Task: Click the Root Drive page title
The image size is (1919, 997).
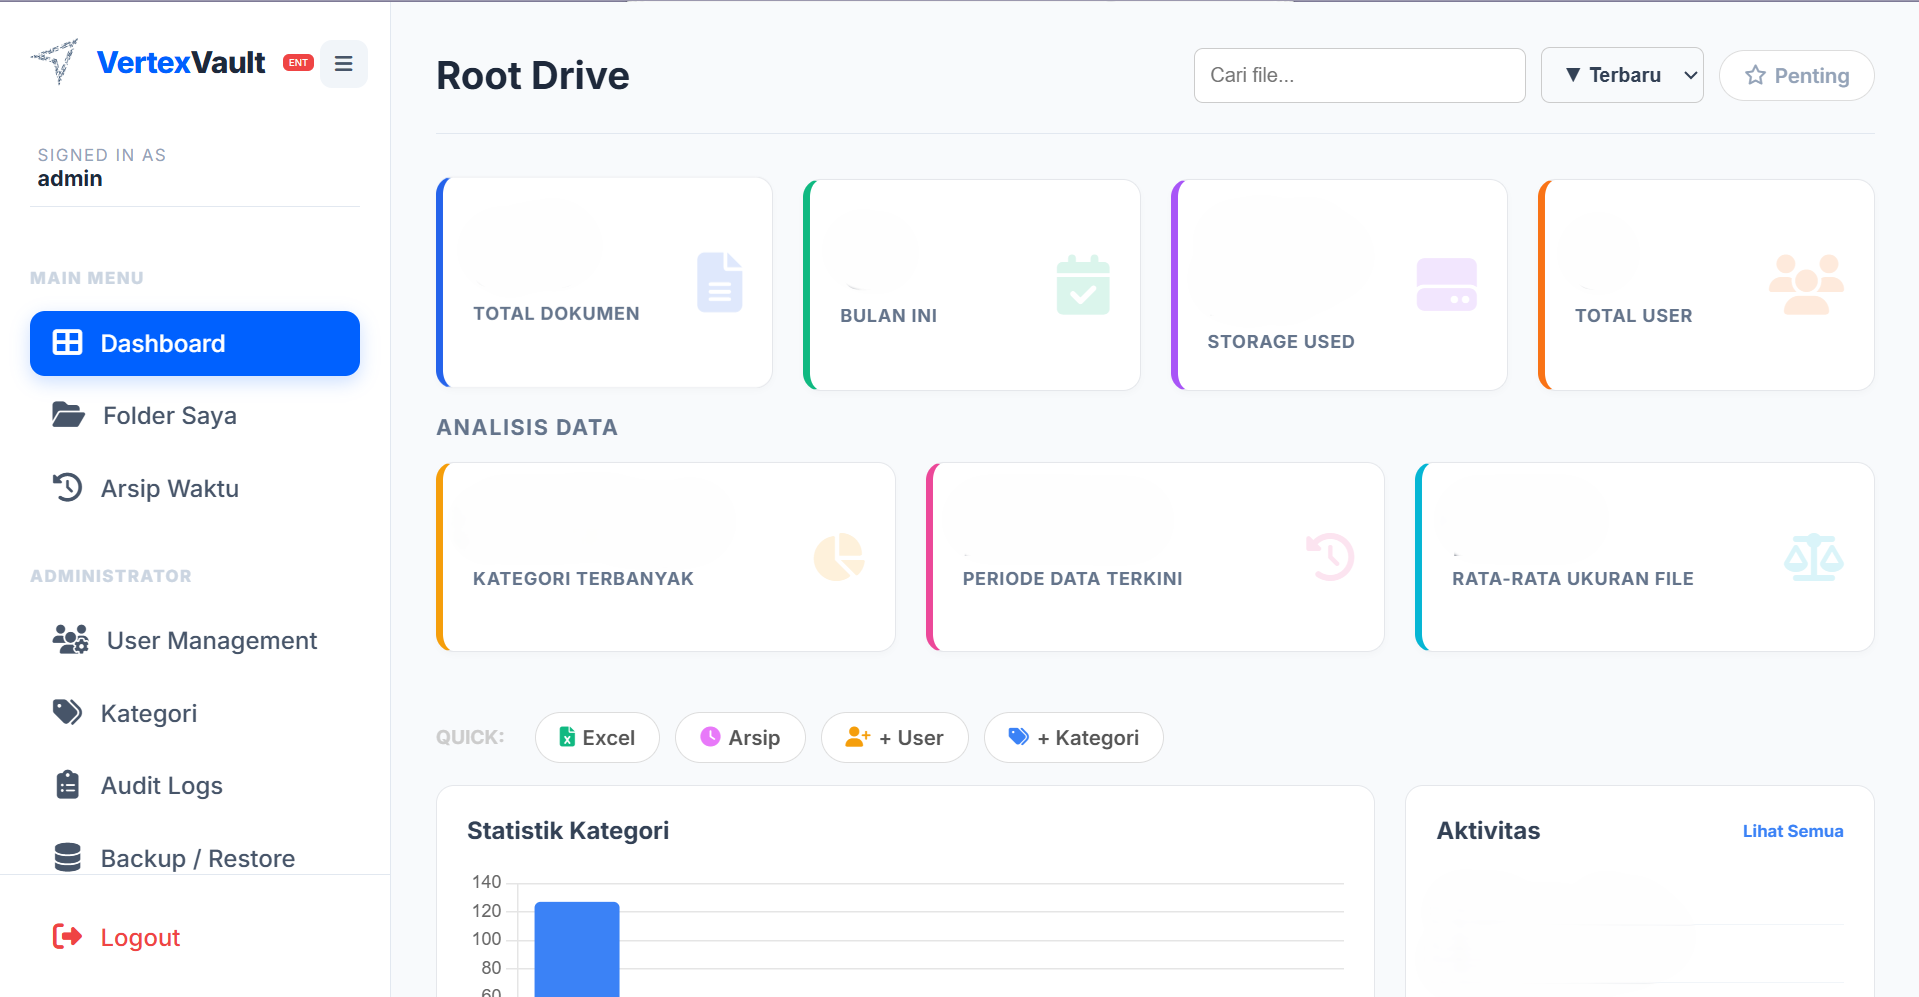Action: (533, 76)
